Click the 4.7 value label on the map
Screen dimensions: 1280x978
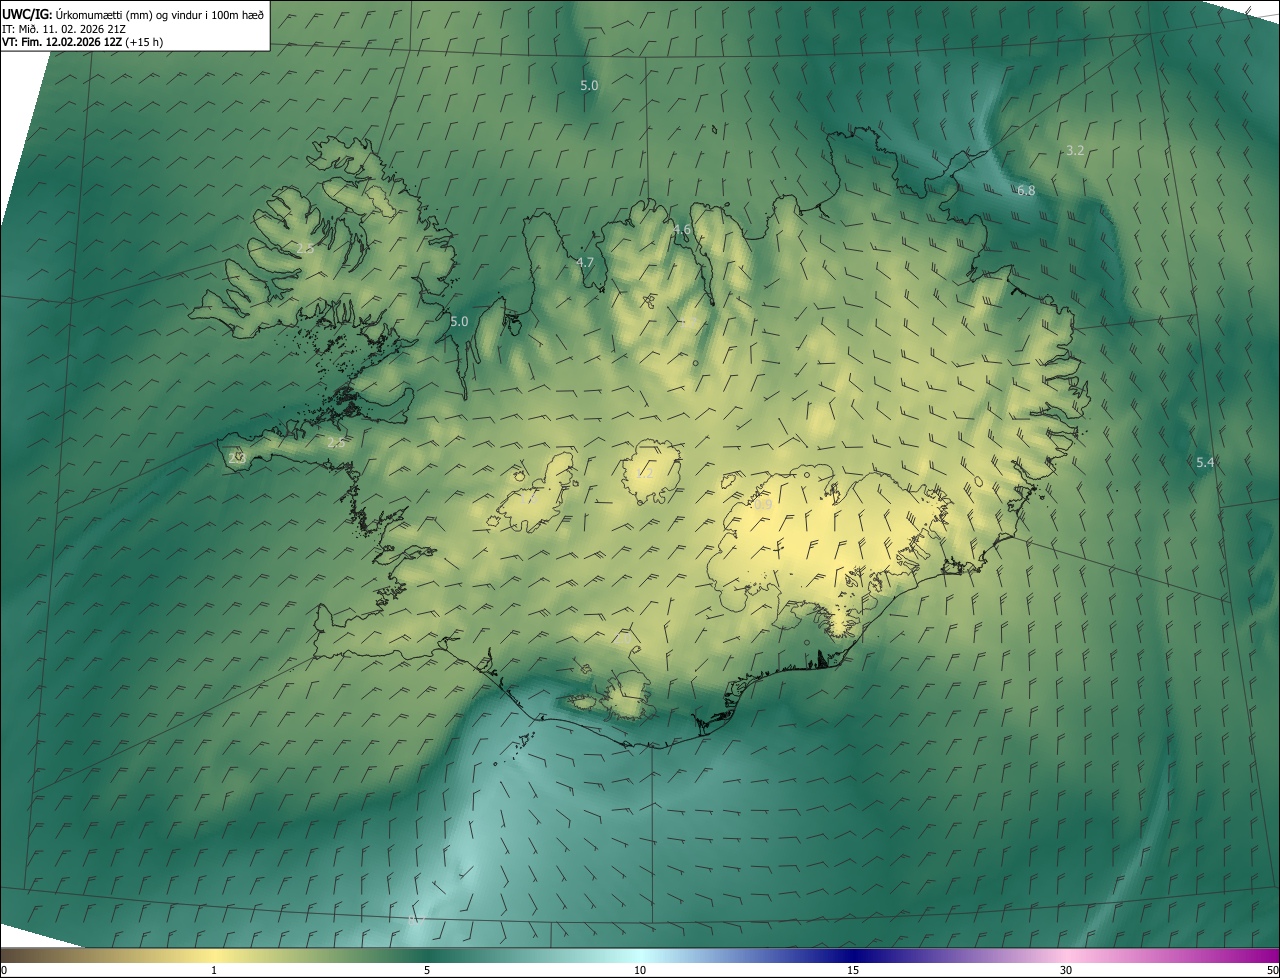[585, 263]
